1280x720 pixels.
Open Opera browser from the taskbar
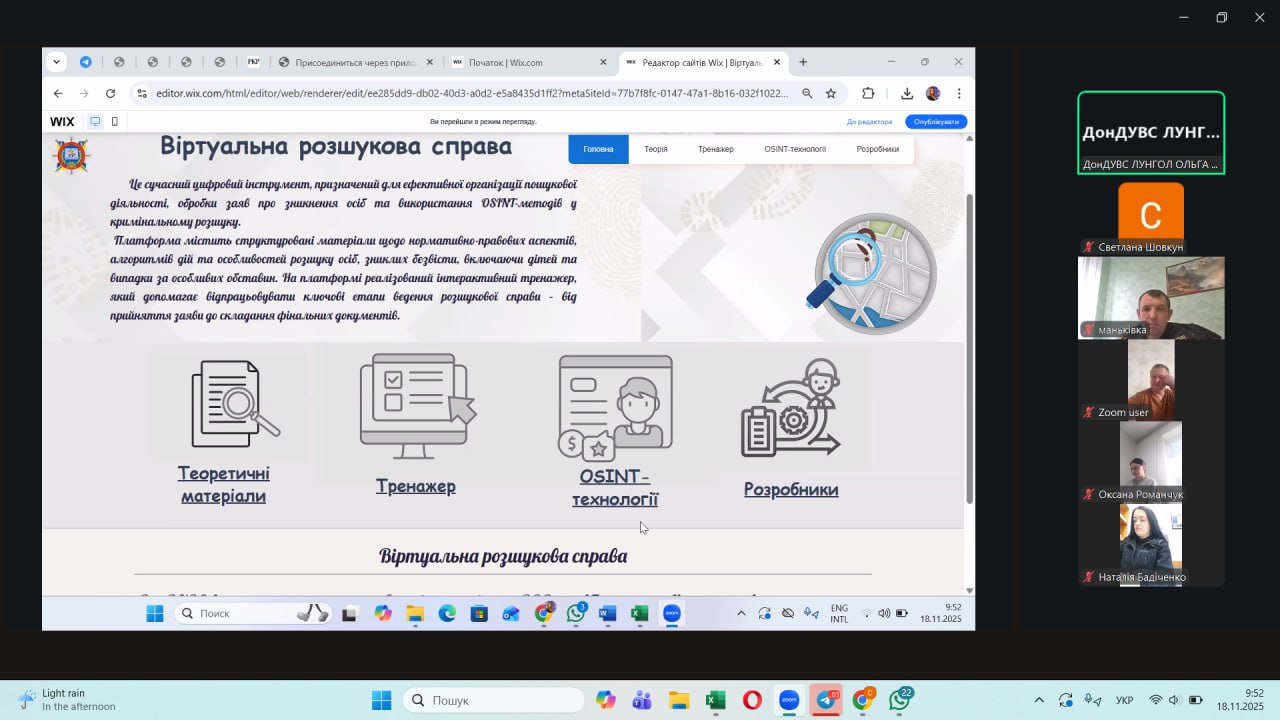coord(751,700)
